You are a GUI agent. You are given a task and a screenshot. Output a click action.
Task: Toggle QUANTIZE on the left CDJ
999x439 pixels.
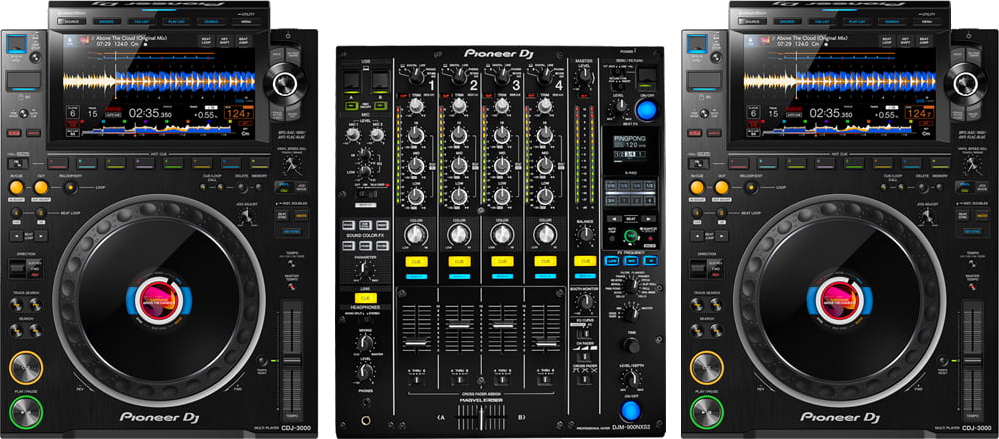[34, 133]
